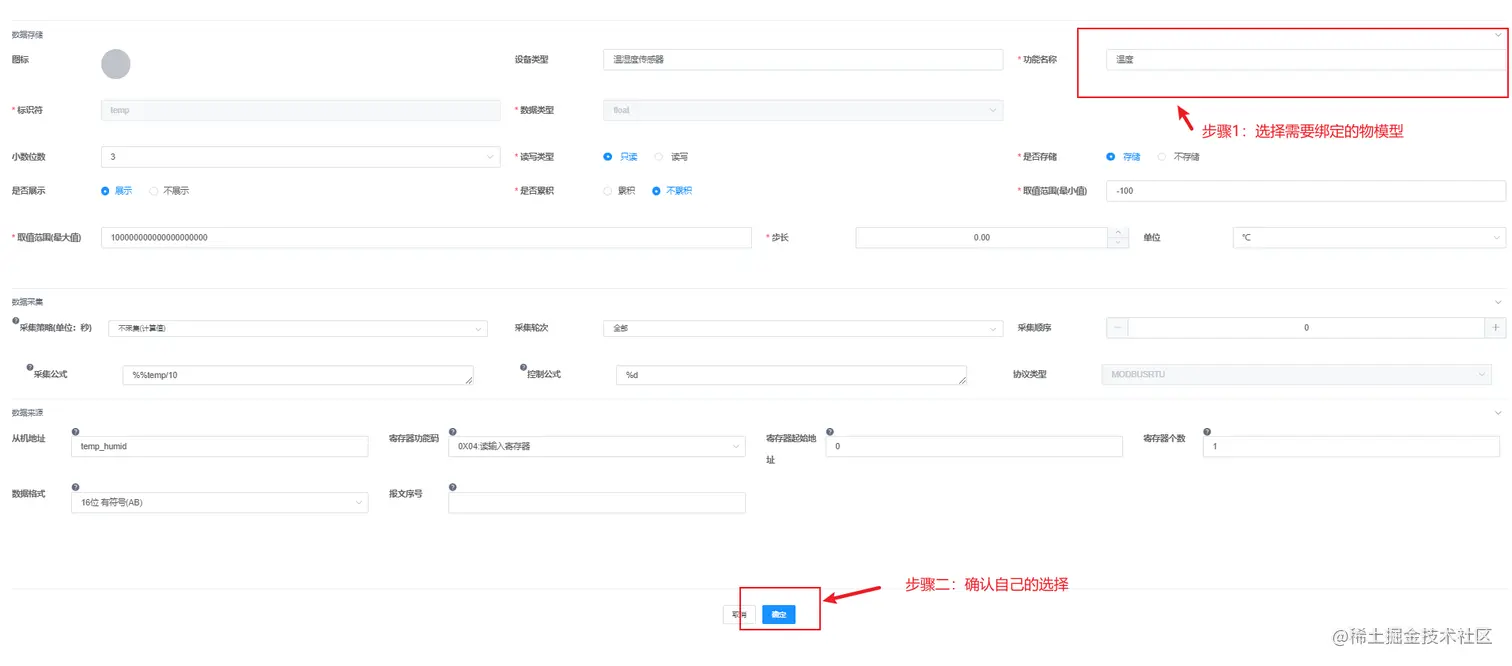Collapse the 数据来源 section chevron

(x=1498, y=412)
